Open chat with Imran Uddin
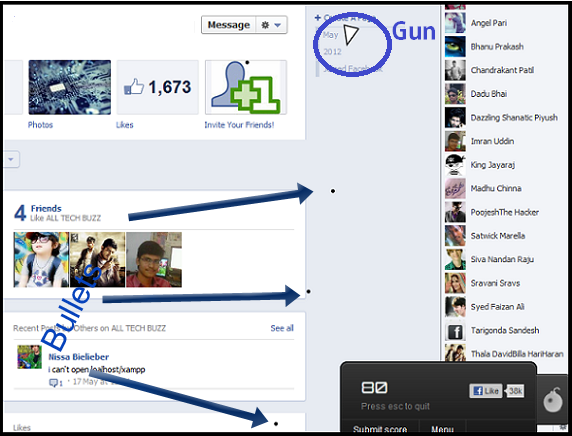This screenshot has height=436, width=572. click(492, 141)
